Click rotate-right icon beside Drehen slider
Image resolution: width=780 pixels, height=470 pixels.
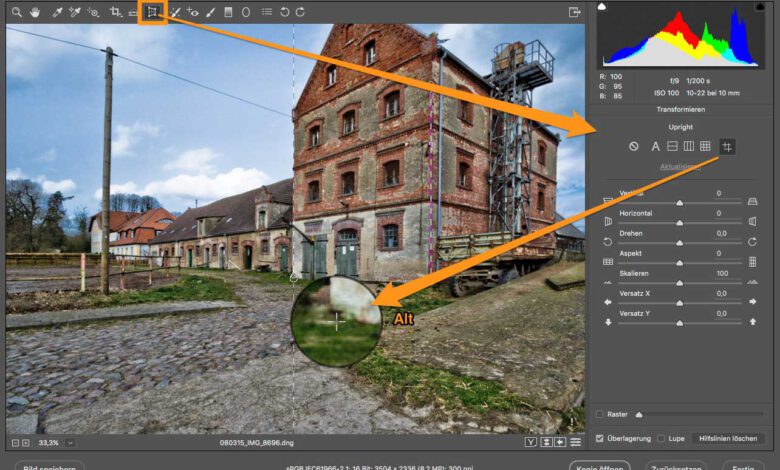tap(752, 242)
